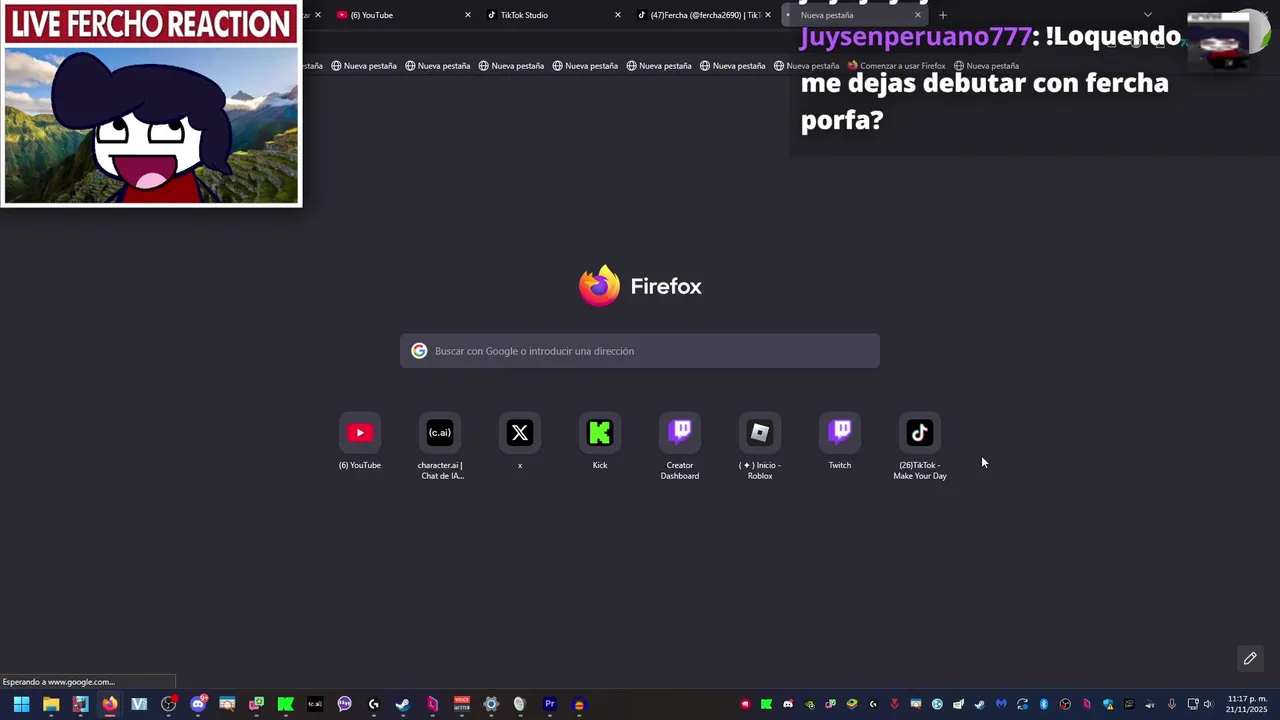Open the X shortcut tile
Viewport: 1280px width, 720px height.
520,442
